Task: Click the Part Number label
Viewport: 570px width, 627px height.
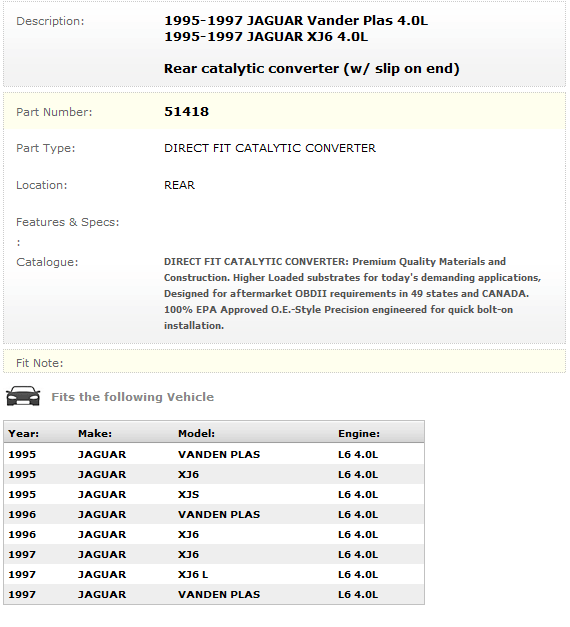Action: 54,112
